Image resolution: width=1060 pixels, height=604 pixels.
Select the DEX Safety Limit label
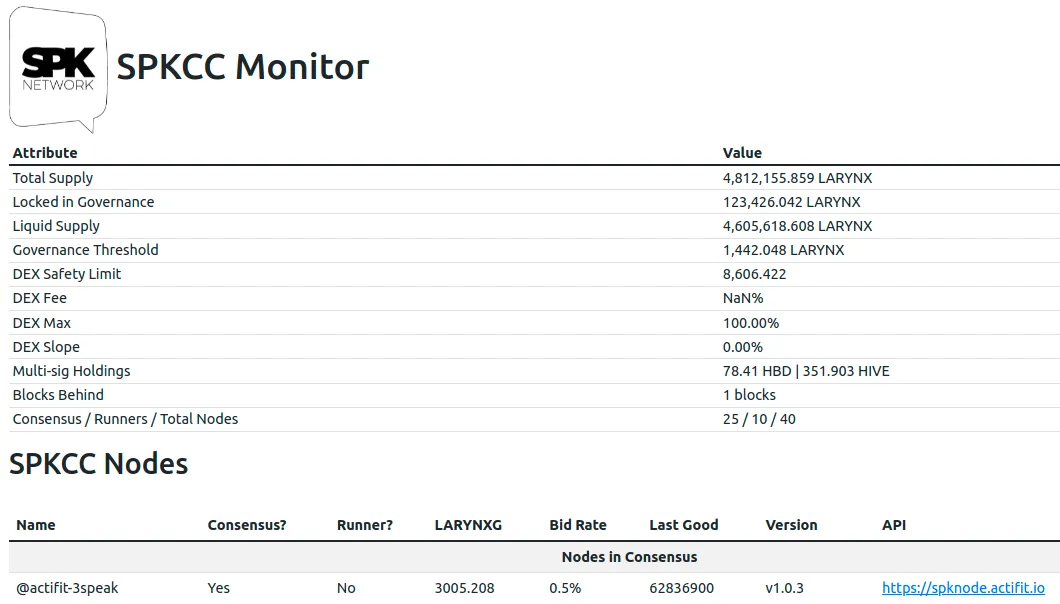67,274
